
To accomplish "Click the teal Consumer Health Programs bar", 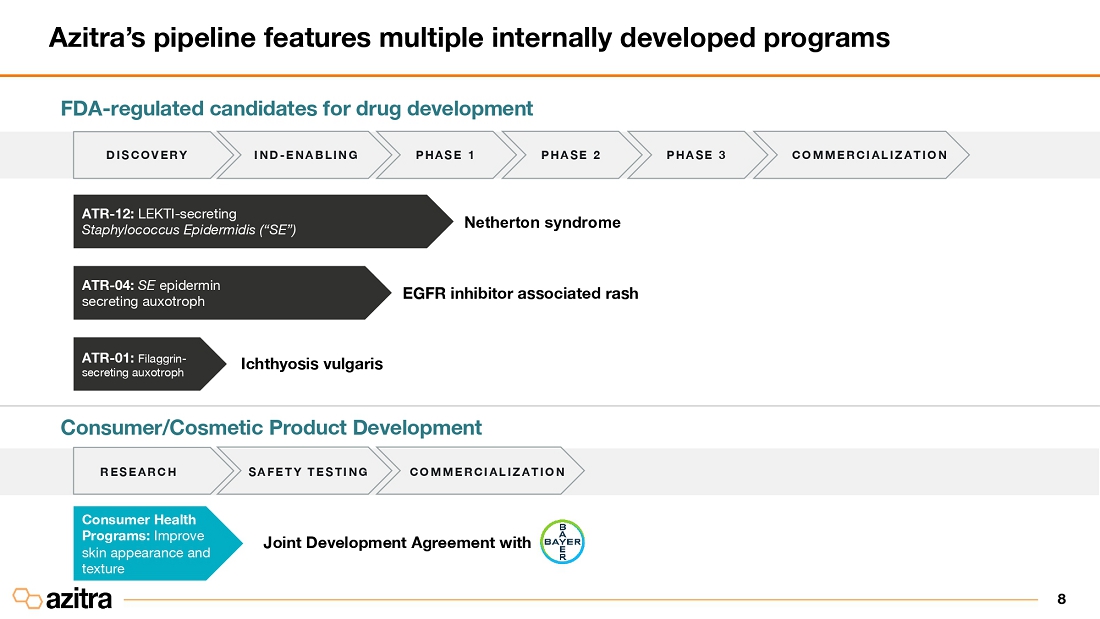I will pyautogui.click(x=150, y=543).
